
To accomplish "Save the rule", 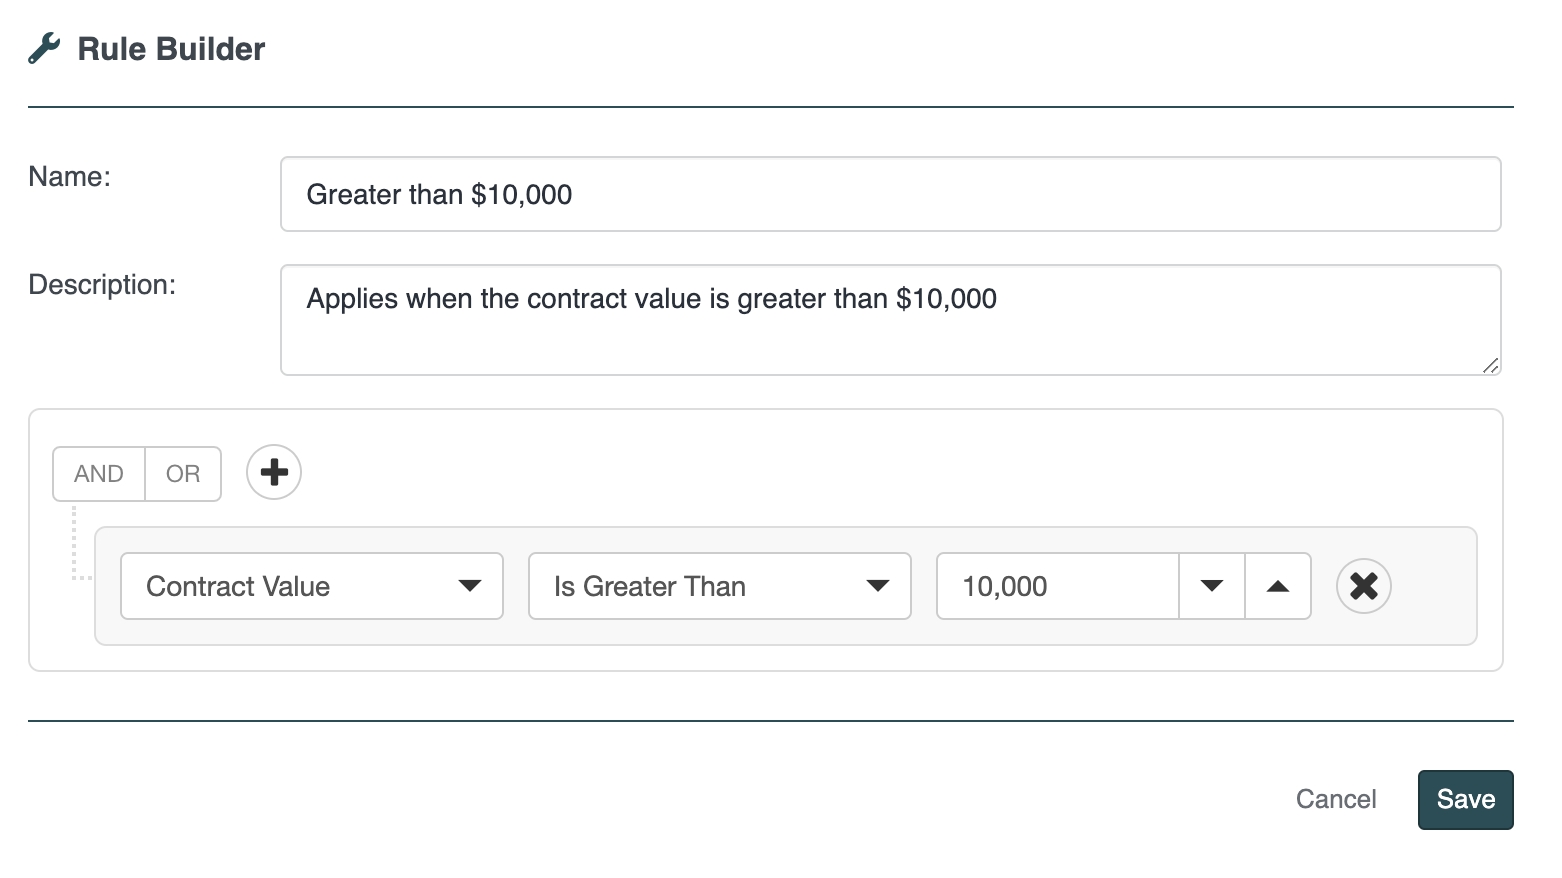I will coord(1465,800).
